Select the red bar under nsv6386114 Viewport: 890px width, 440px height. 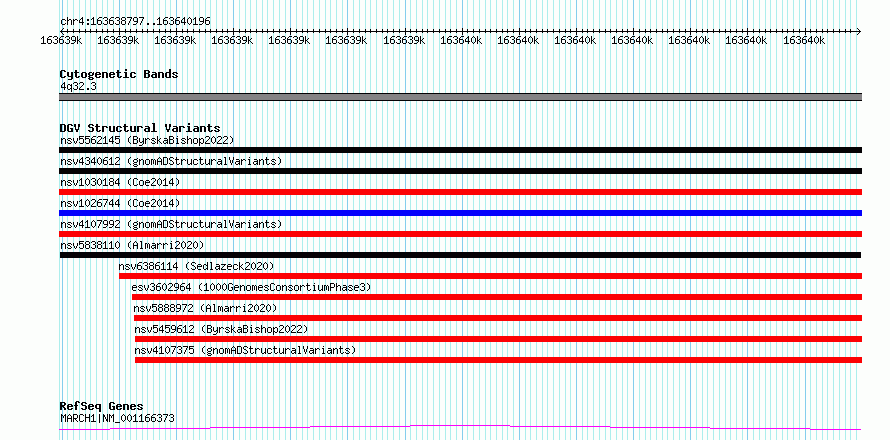click(490, 276)
